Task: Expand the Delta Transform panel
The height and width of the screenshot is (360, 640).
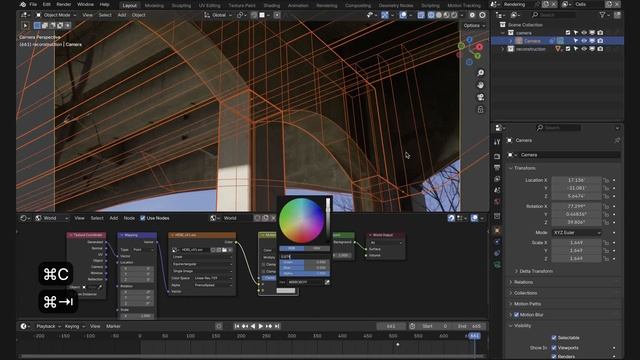Action: (534, 271)
